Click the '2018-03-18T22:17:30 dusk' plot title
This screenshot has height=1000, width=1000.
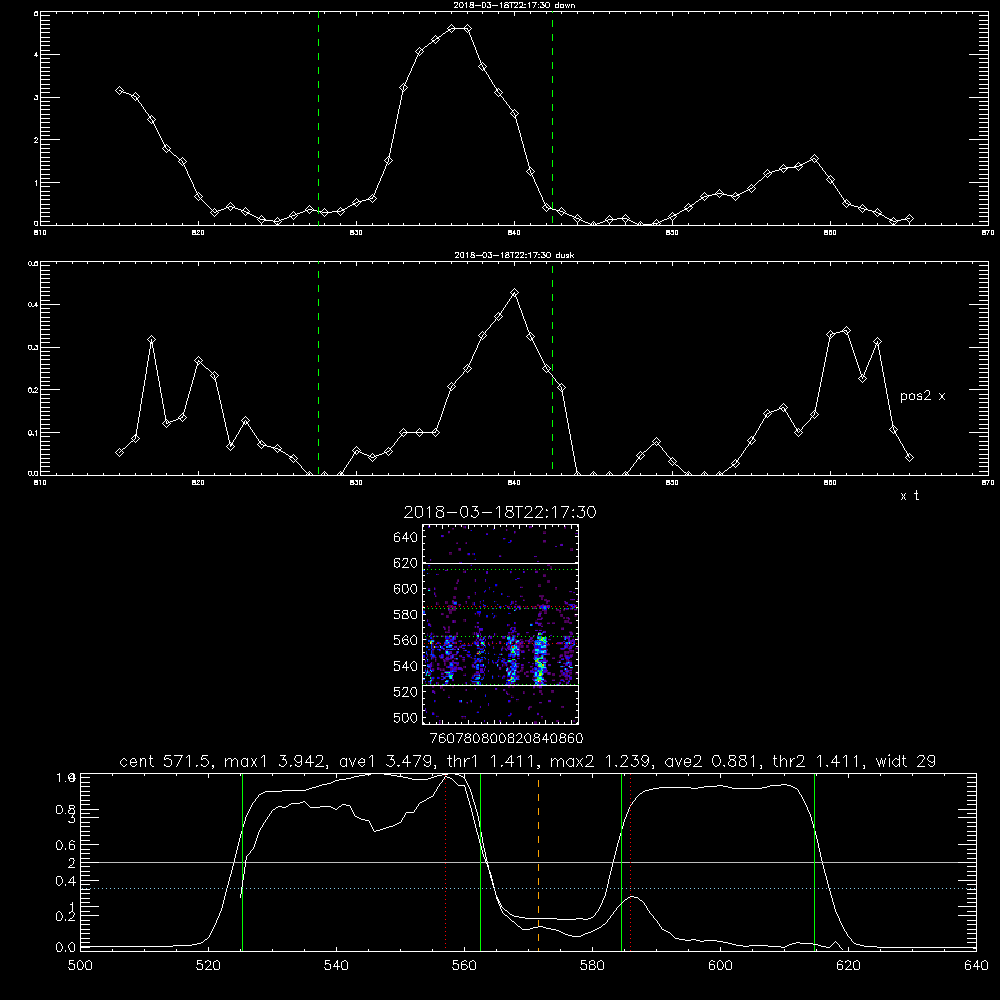514,254
